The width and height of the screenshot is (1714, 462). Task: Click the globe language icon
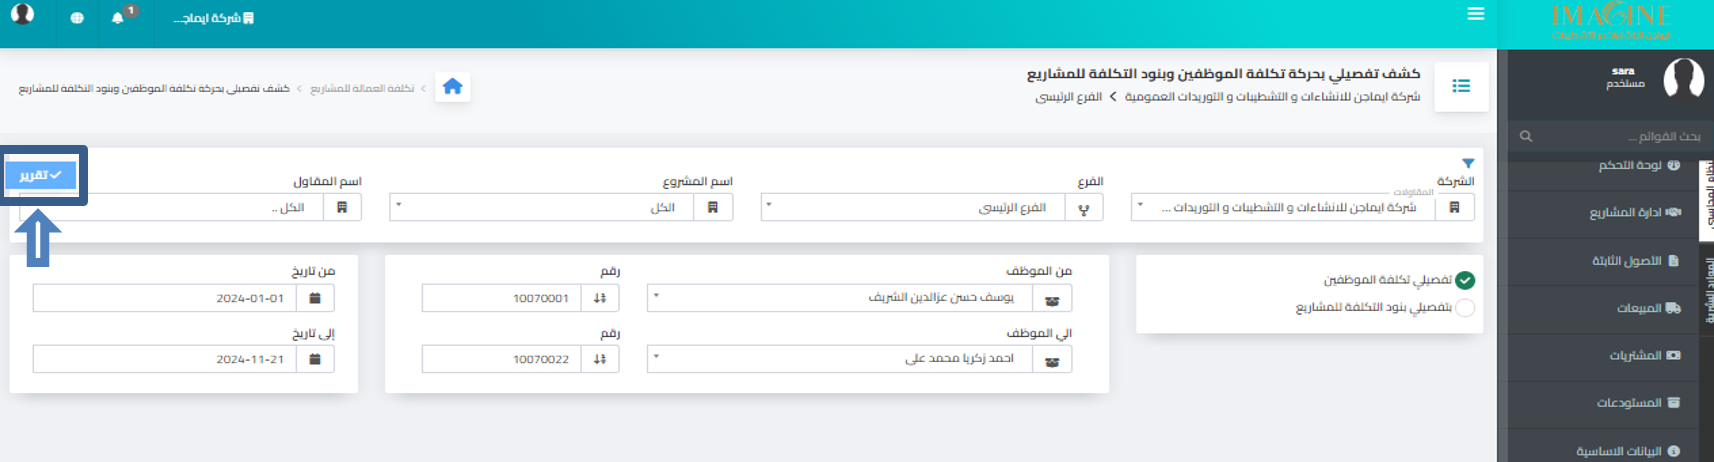pyautogui.click(x=77, y=18)
